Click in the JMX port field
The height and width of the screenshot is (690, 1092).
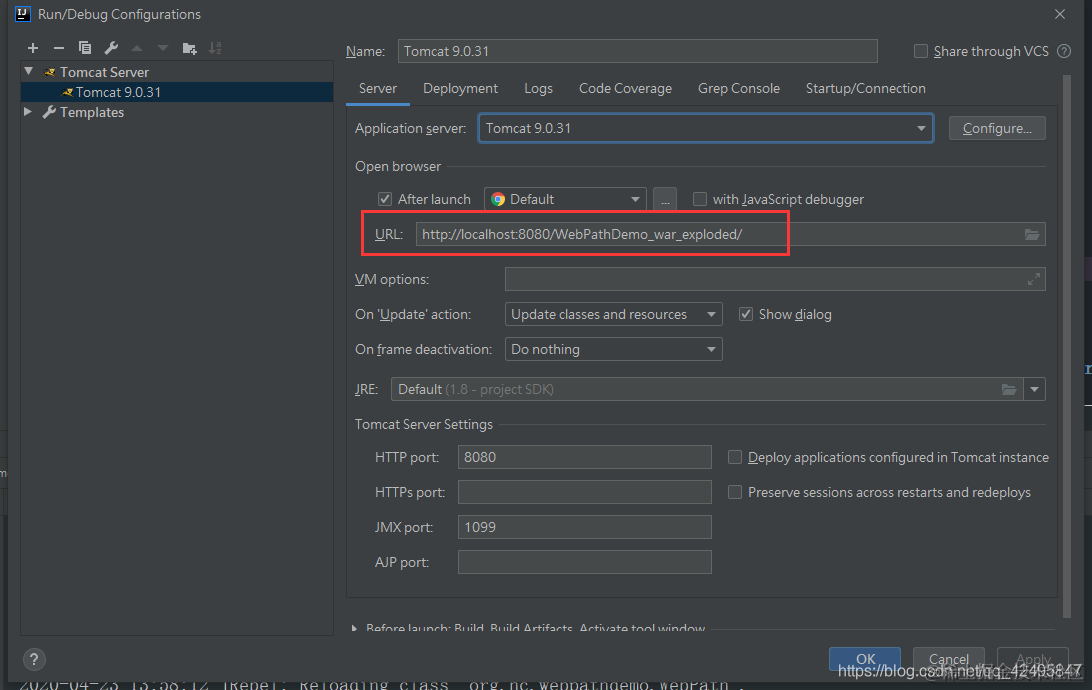[584, 527]
